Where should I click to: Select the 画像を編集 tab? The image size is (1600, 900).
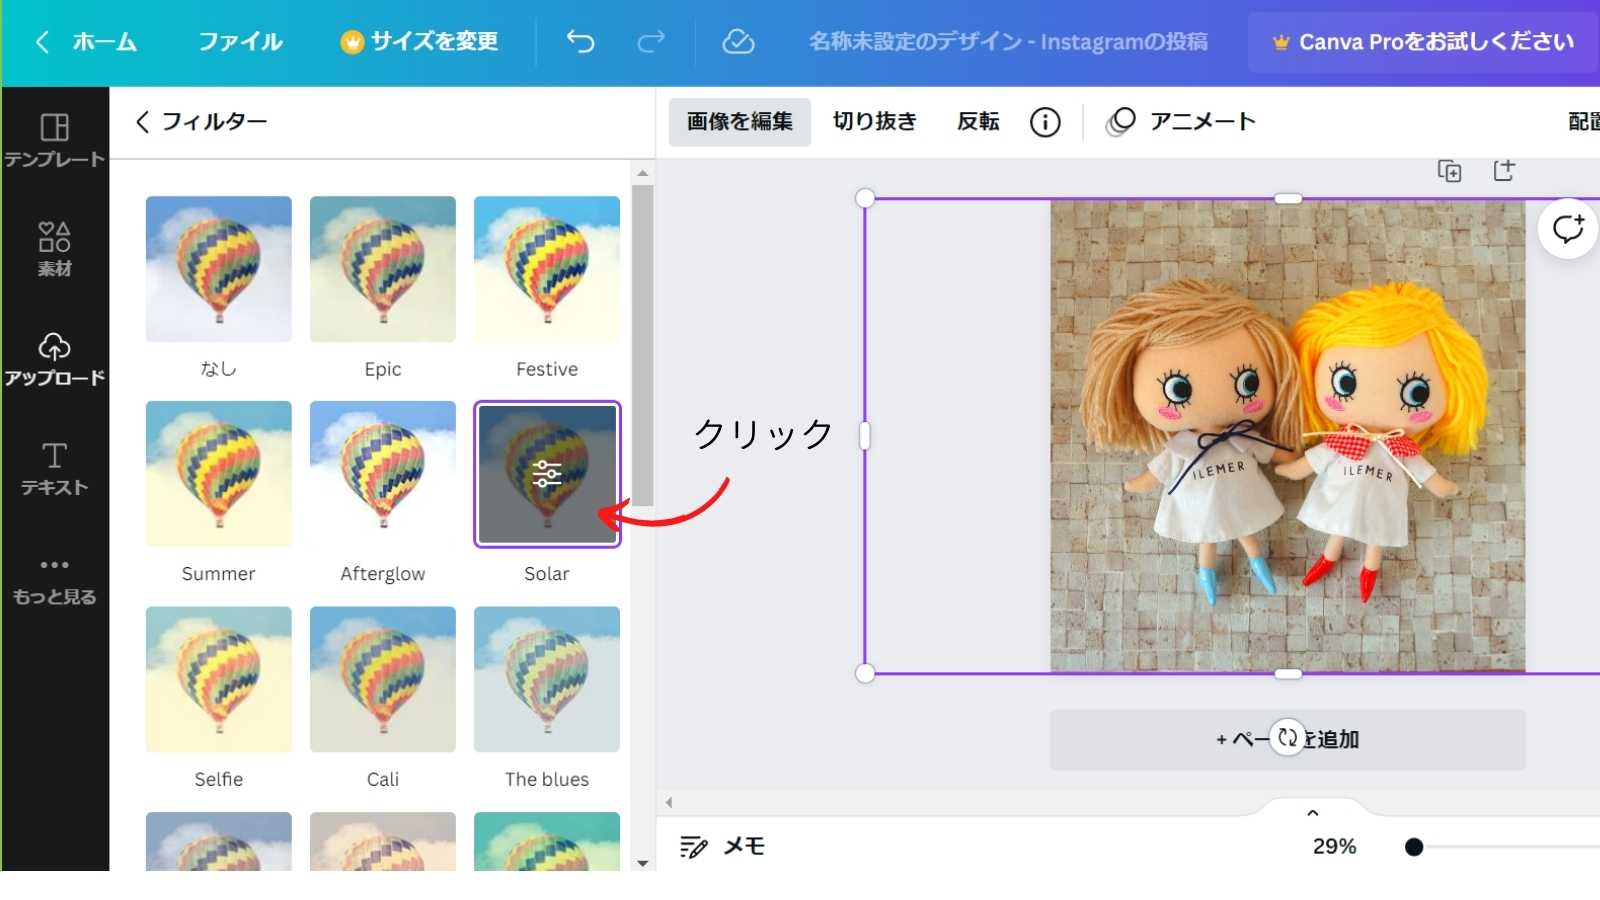tap(739, 122)
